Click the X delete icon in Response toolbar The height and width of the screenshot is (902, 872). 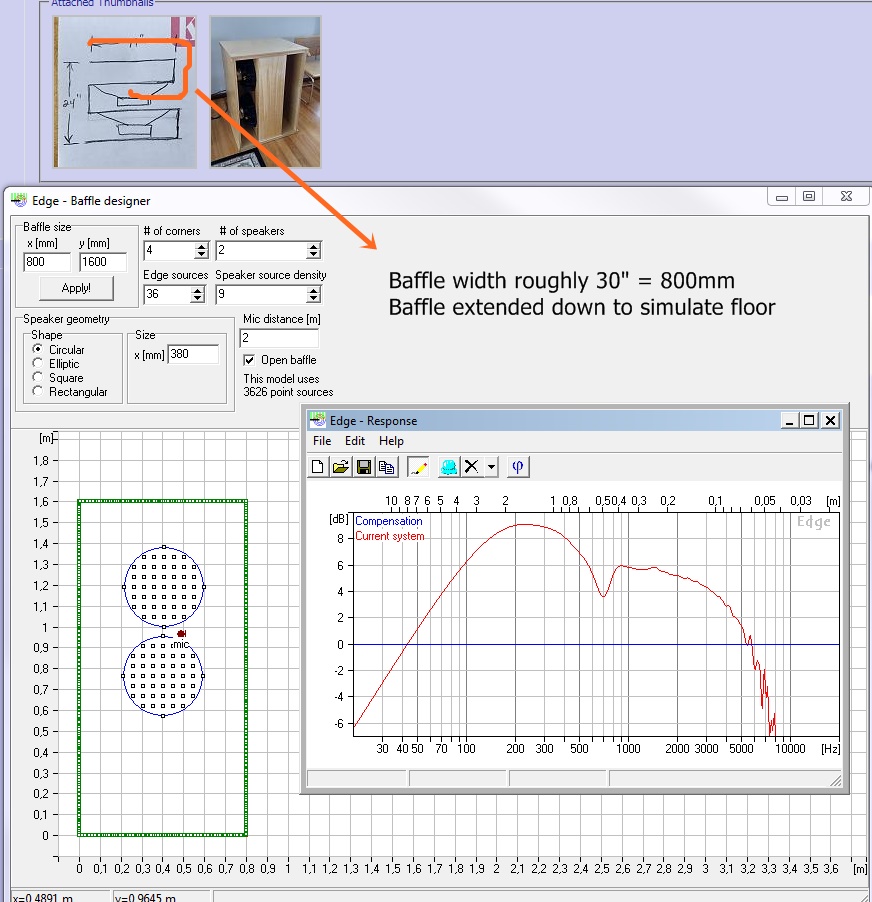tap(471, 467)
